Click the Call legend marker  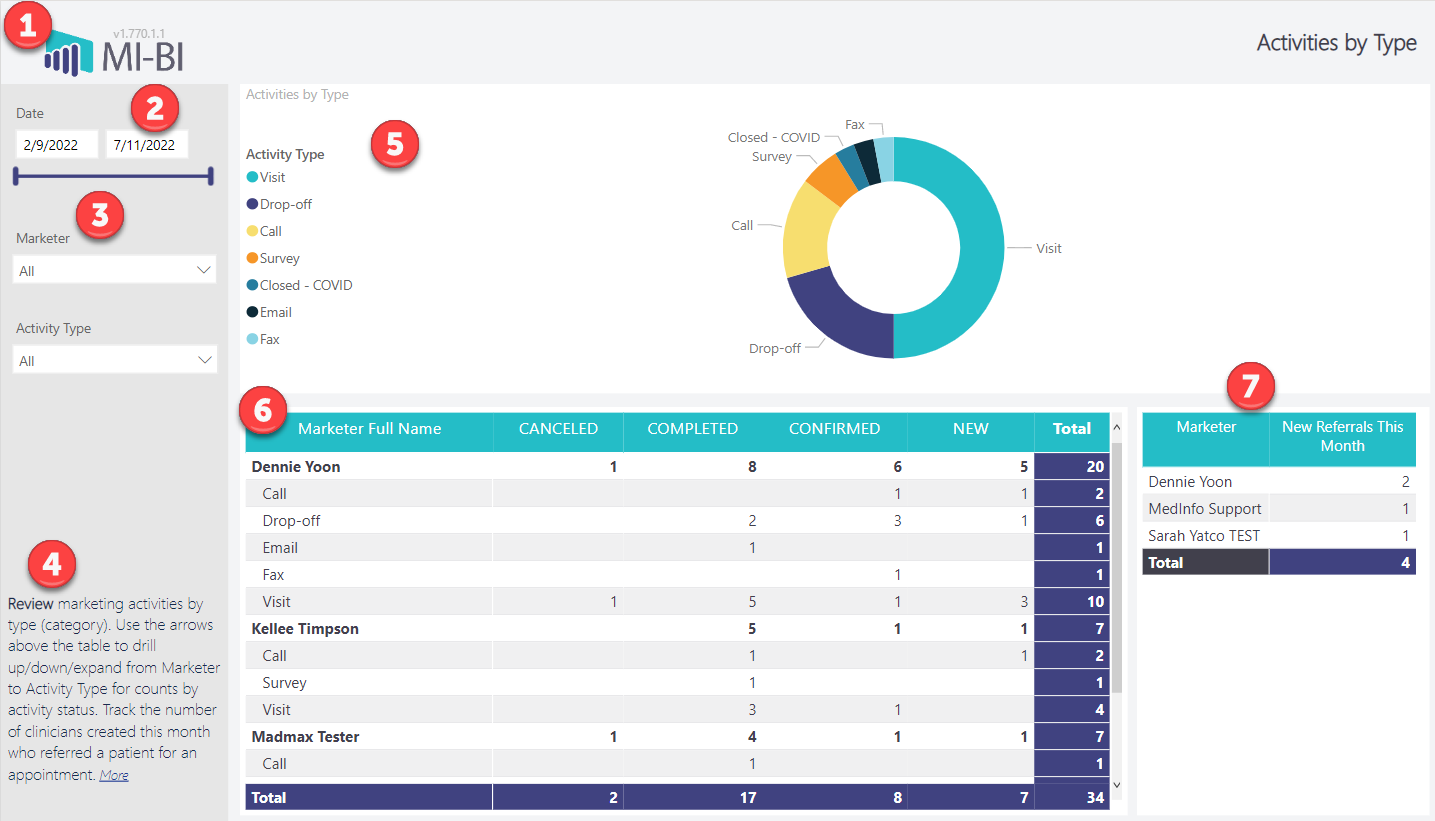pyautogui.click(x=250, y=230)
